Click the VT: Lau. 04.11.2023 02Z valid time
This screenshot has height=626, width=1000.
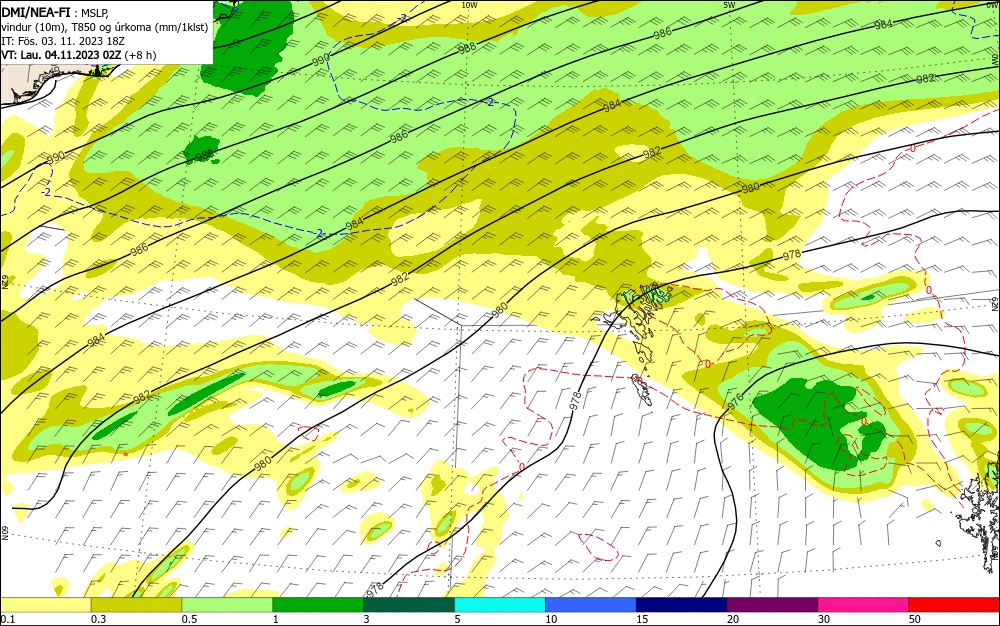tap(78, 55)
